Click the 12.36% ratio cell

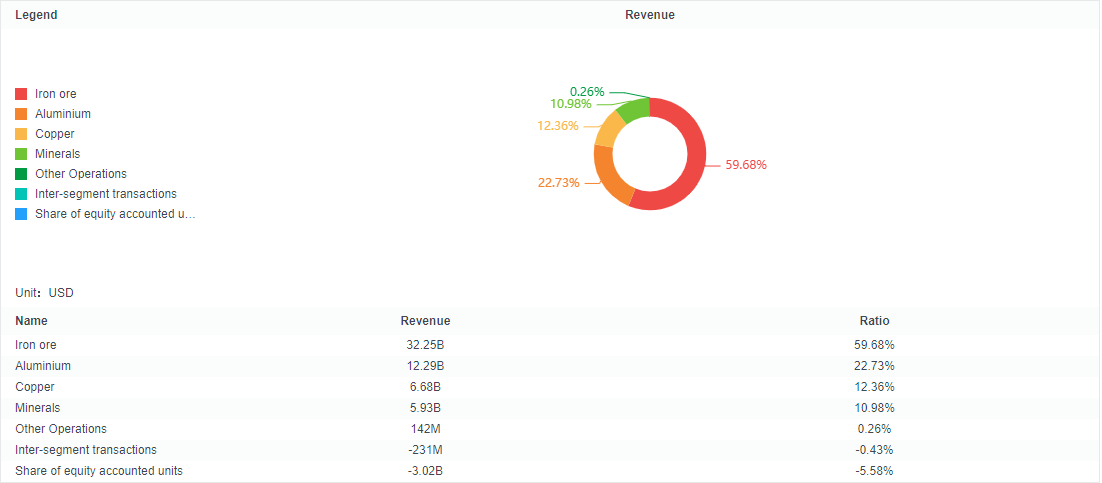point(875,387)
